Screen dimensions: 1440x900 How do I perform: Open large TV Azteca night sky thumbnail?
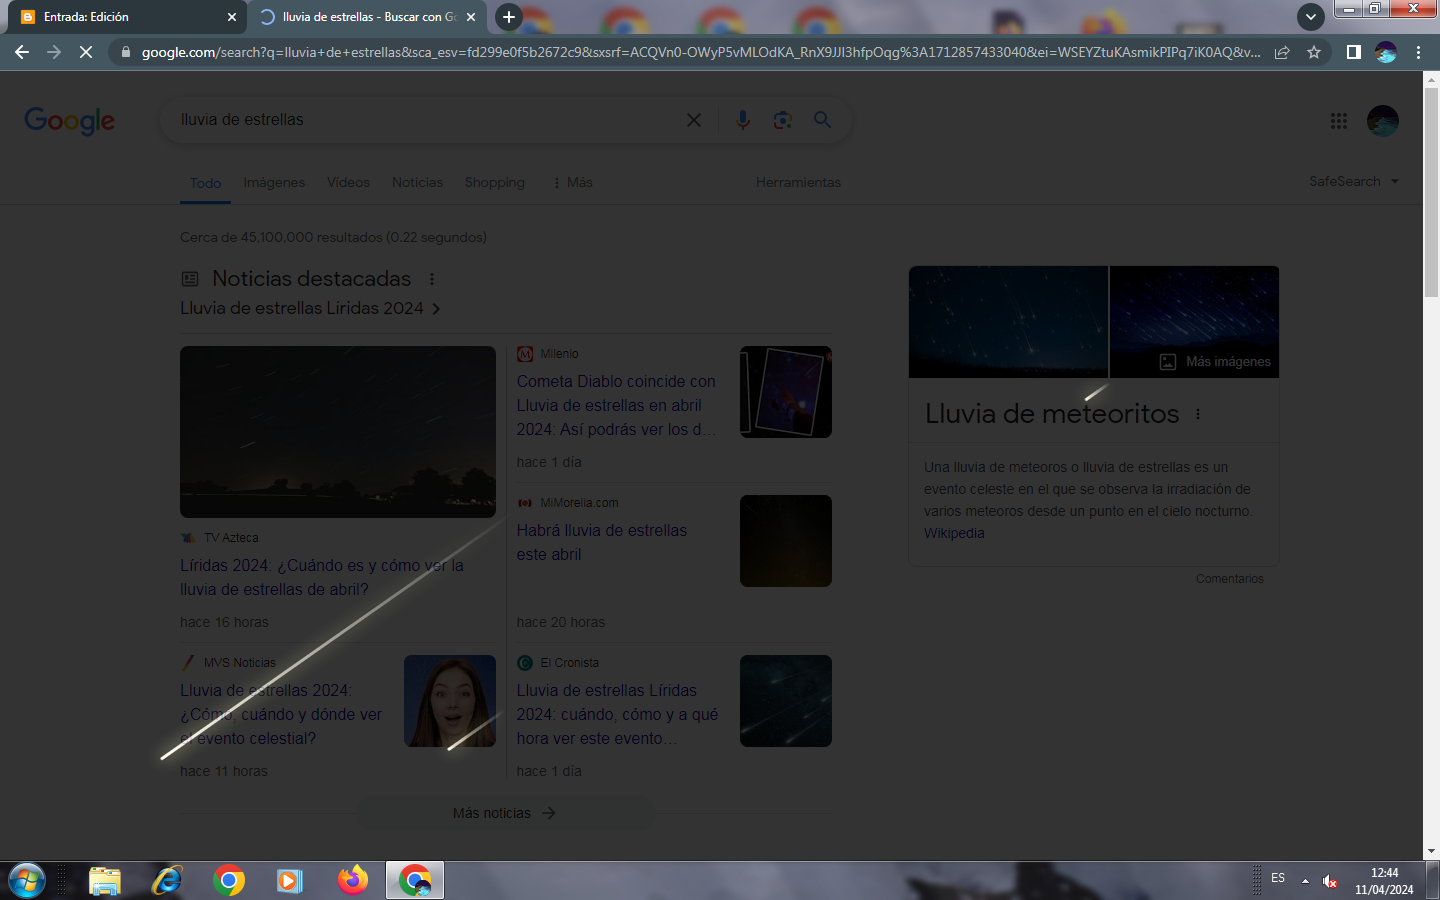338,432
